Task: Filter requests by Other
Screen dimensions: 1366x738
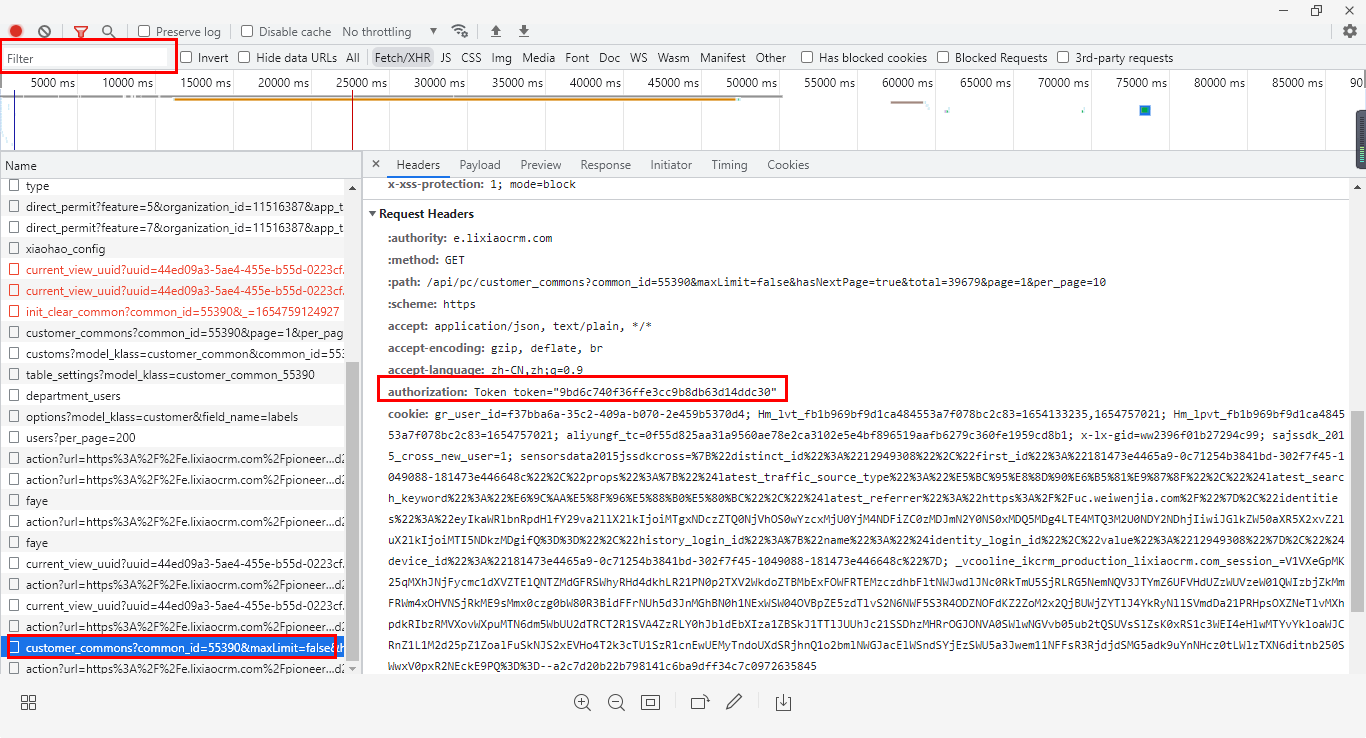Action: click(x=771, y=58)
